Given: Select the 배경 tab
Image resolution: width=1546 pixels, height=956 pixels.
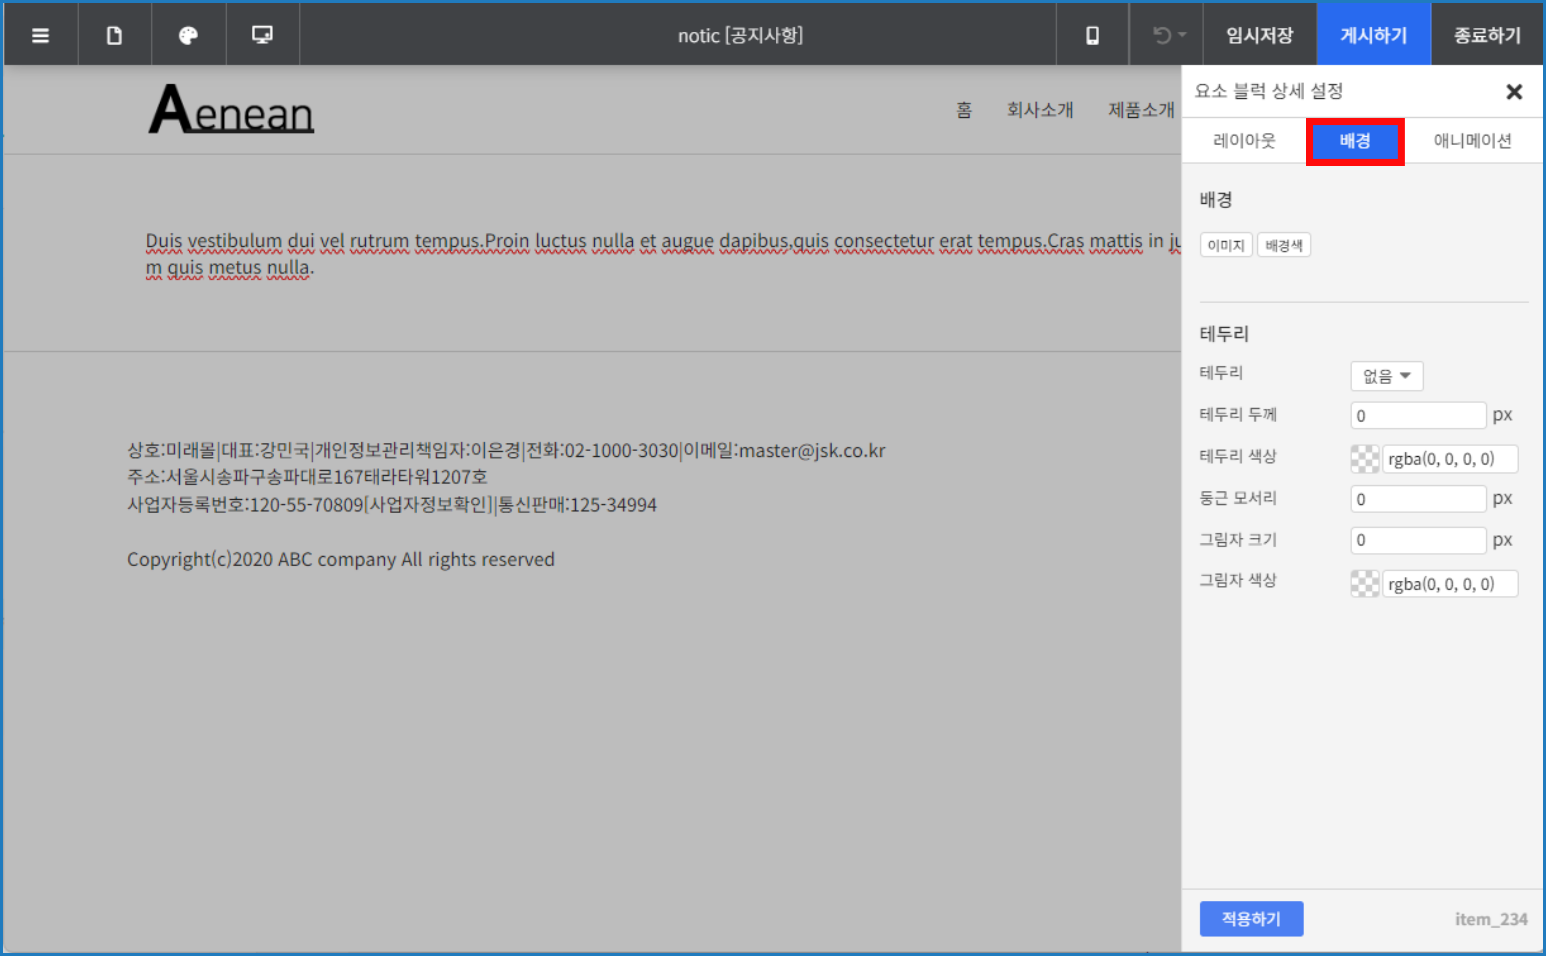Looking at the screenshot, I should 1355,141.
